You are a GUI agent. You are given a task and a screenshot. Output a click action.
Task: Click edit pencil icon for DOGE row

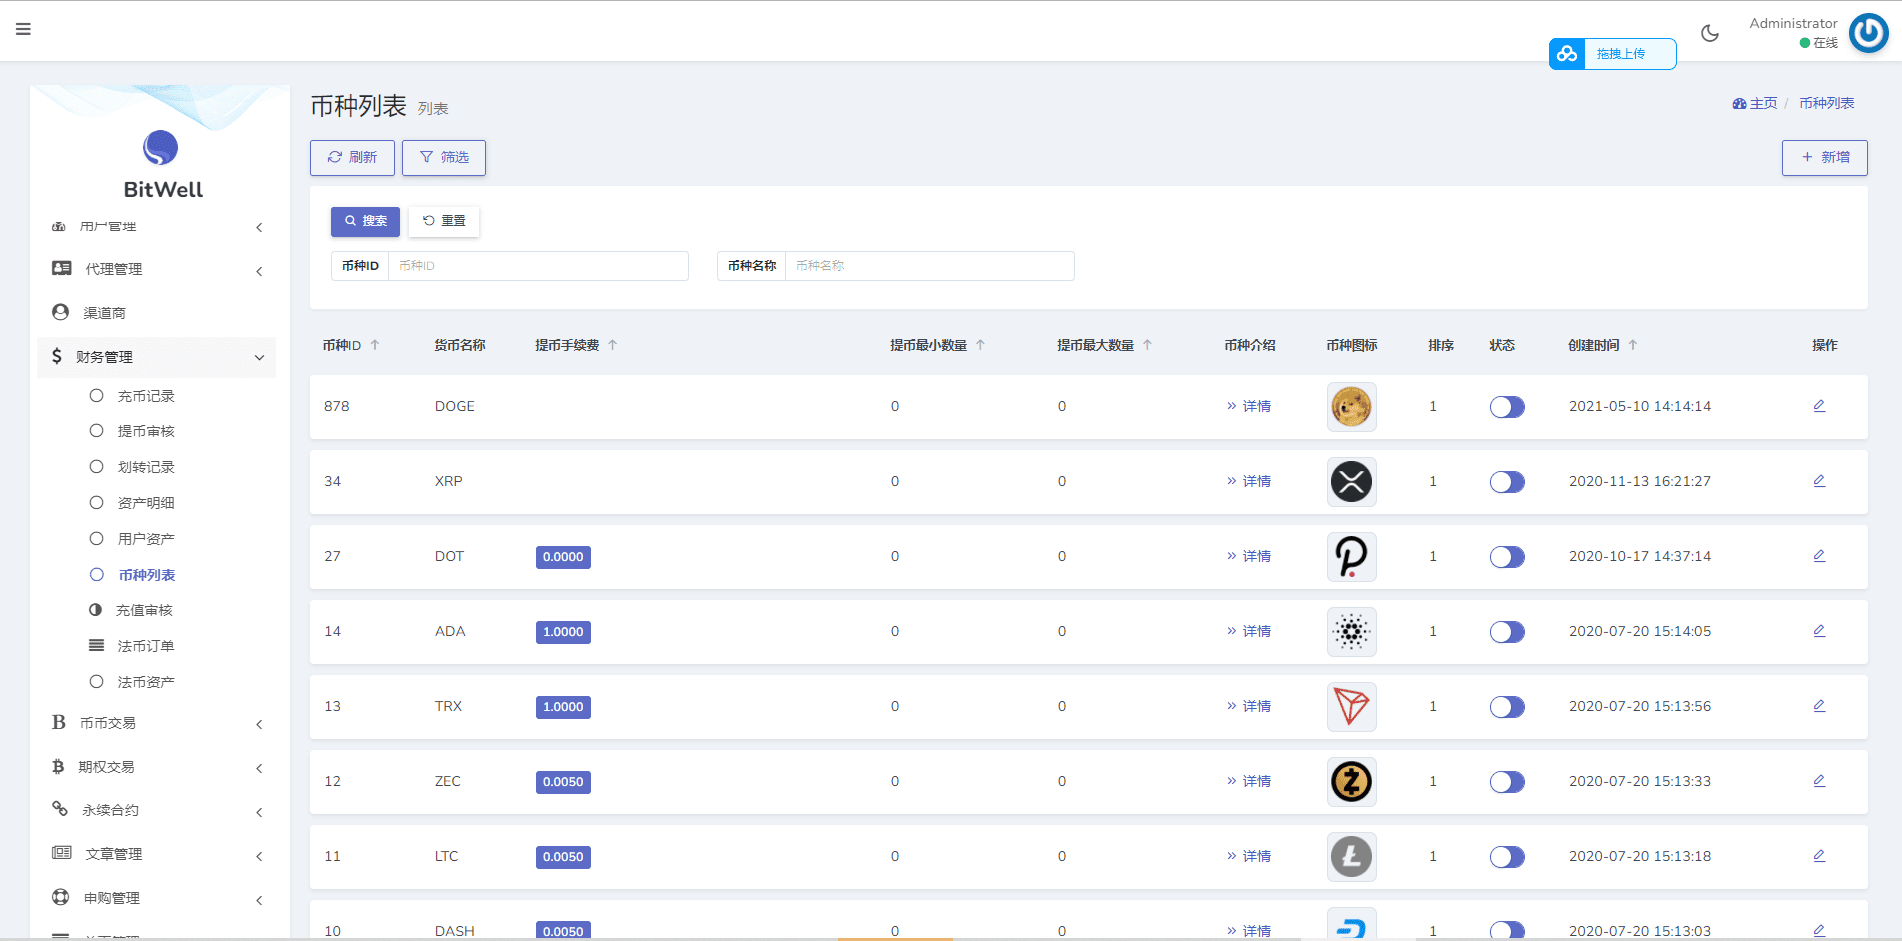click(1819, 406)
